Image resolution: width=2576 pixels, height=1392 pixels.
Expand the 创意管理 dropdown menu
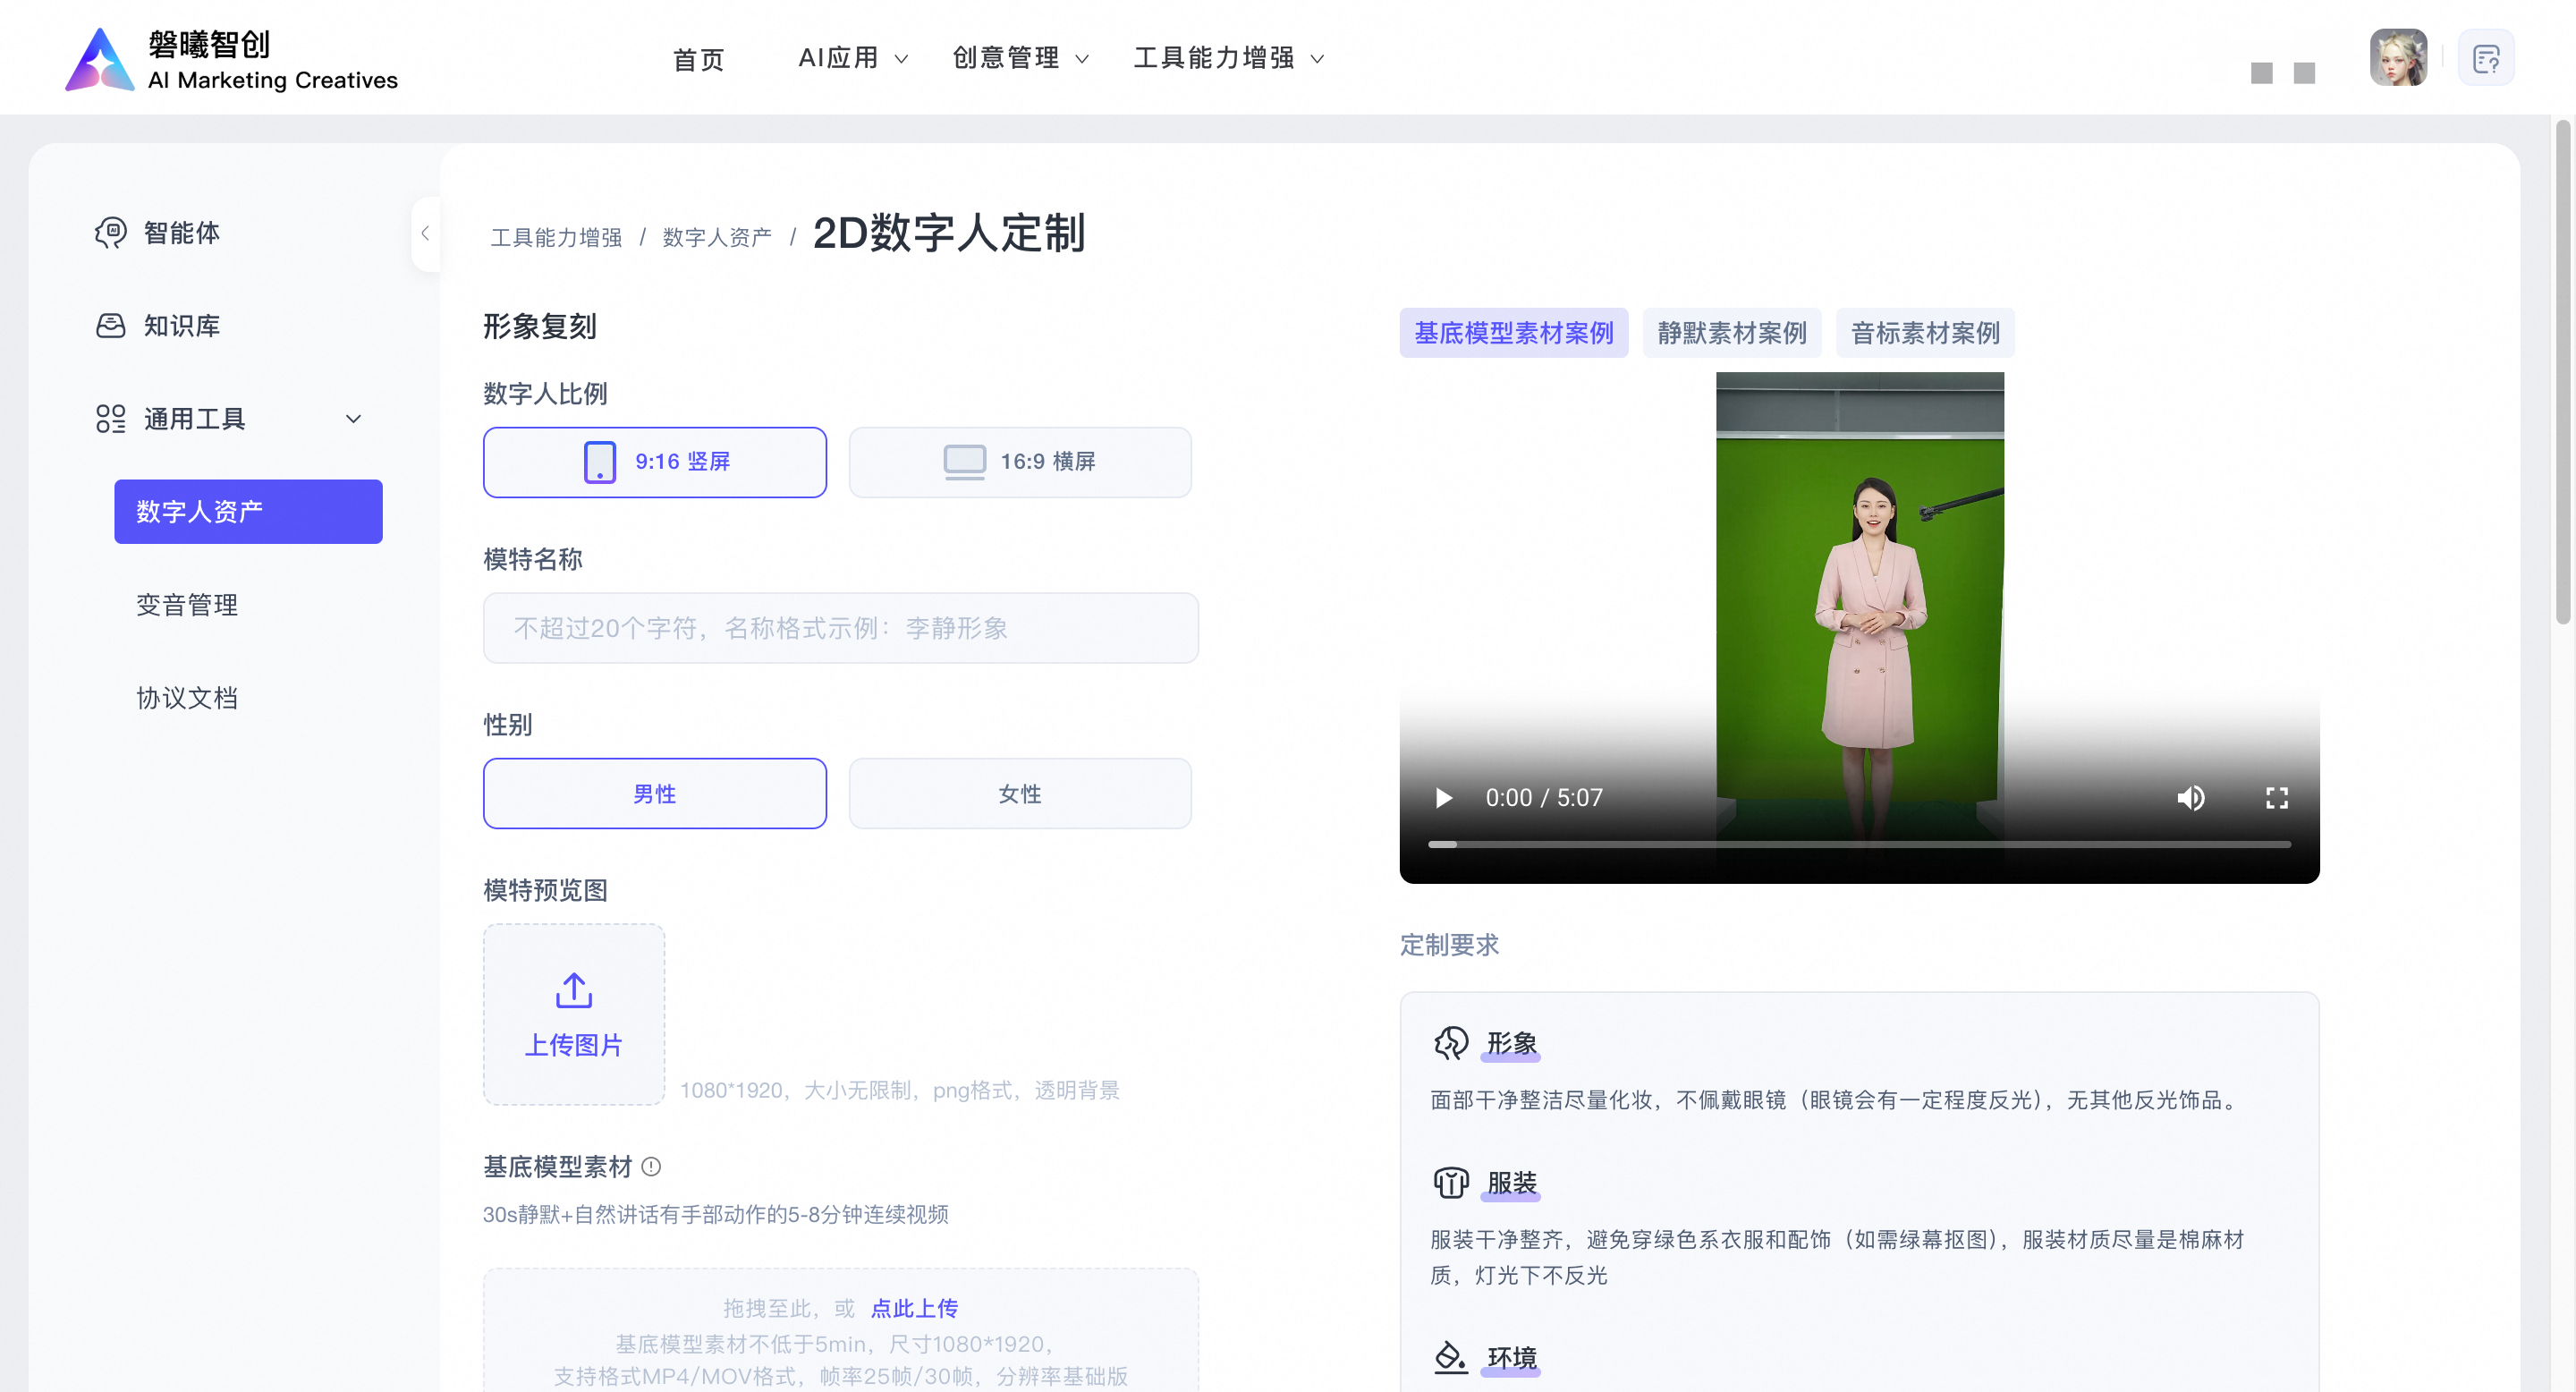point(1020,58)
